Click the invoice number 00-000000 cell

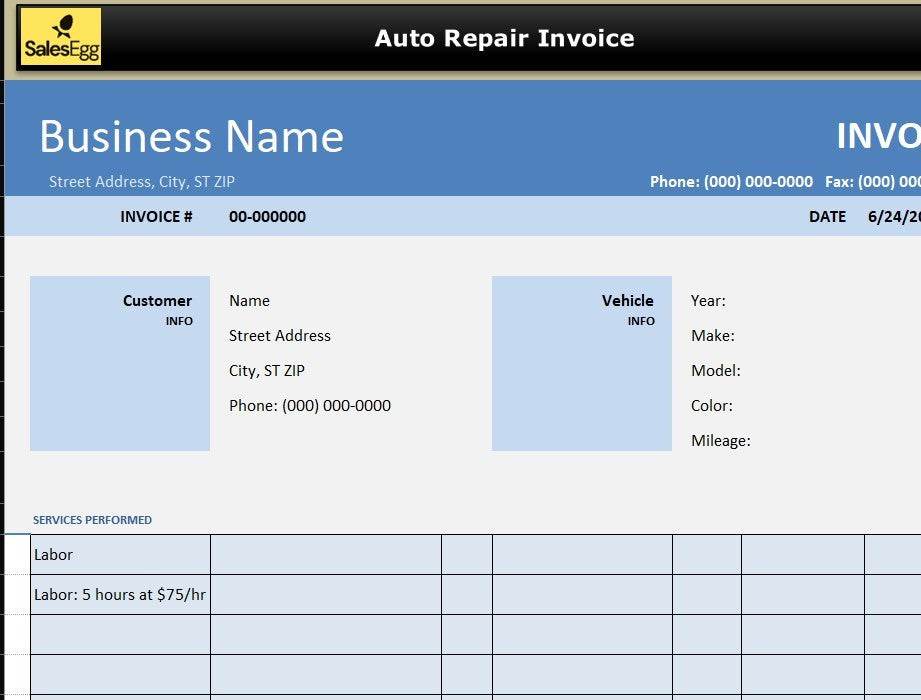[267, 217]
